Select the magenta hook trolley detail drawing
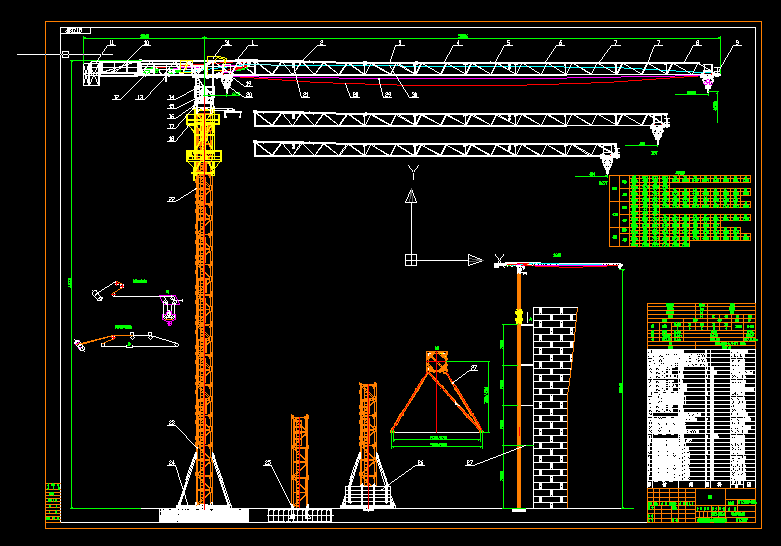 pyautogui.click(x=169, y=309)
